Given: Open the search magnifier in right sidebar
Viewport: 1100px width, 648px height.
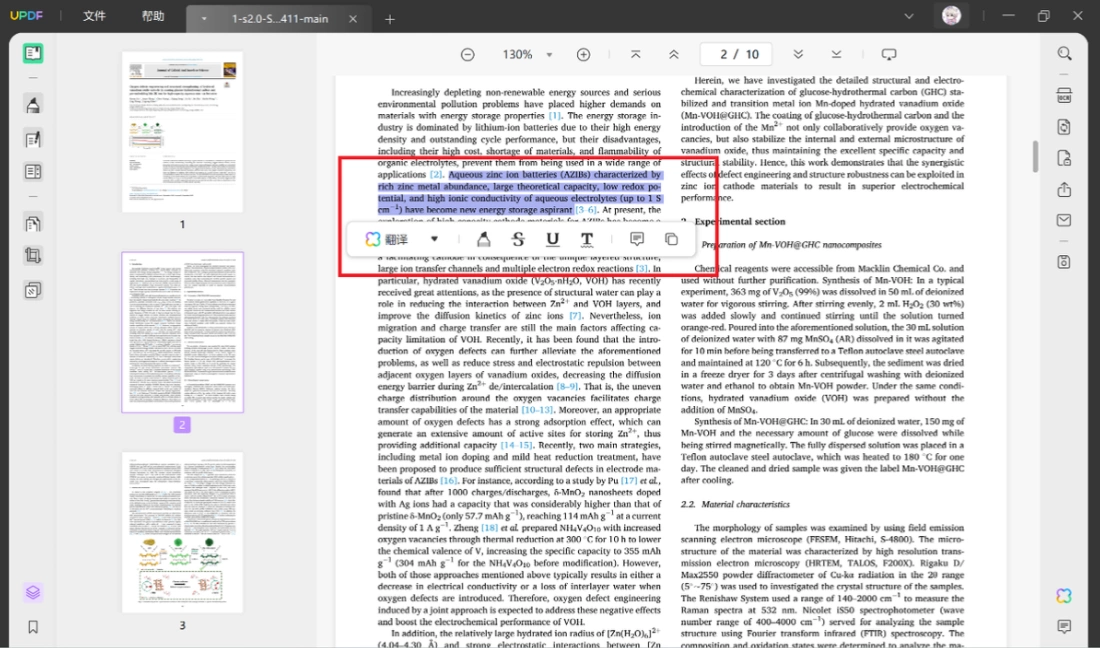Looking at the screenshot, I should coord(1064,54).
